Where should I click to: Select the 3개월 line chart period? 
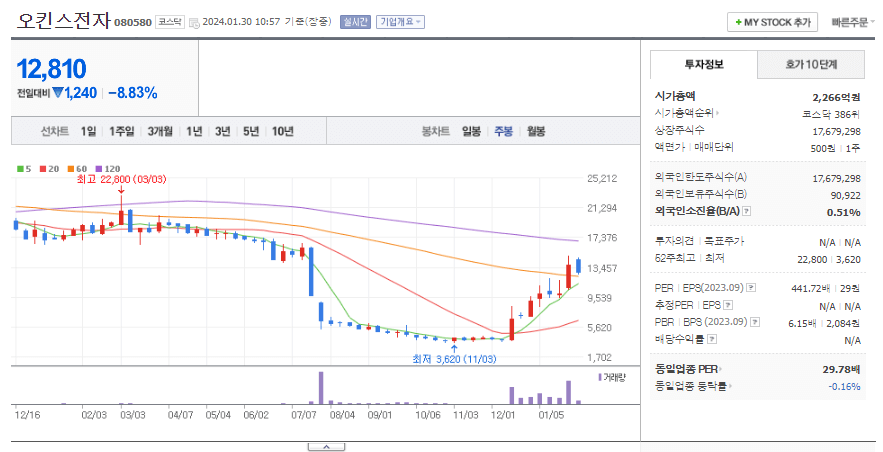click(160, 132)
